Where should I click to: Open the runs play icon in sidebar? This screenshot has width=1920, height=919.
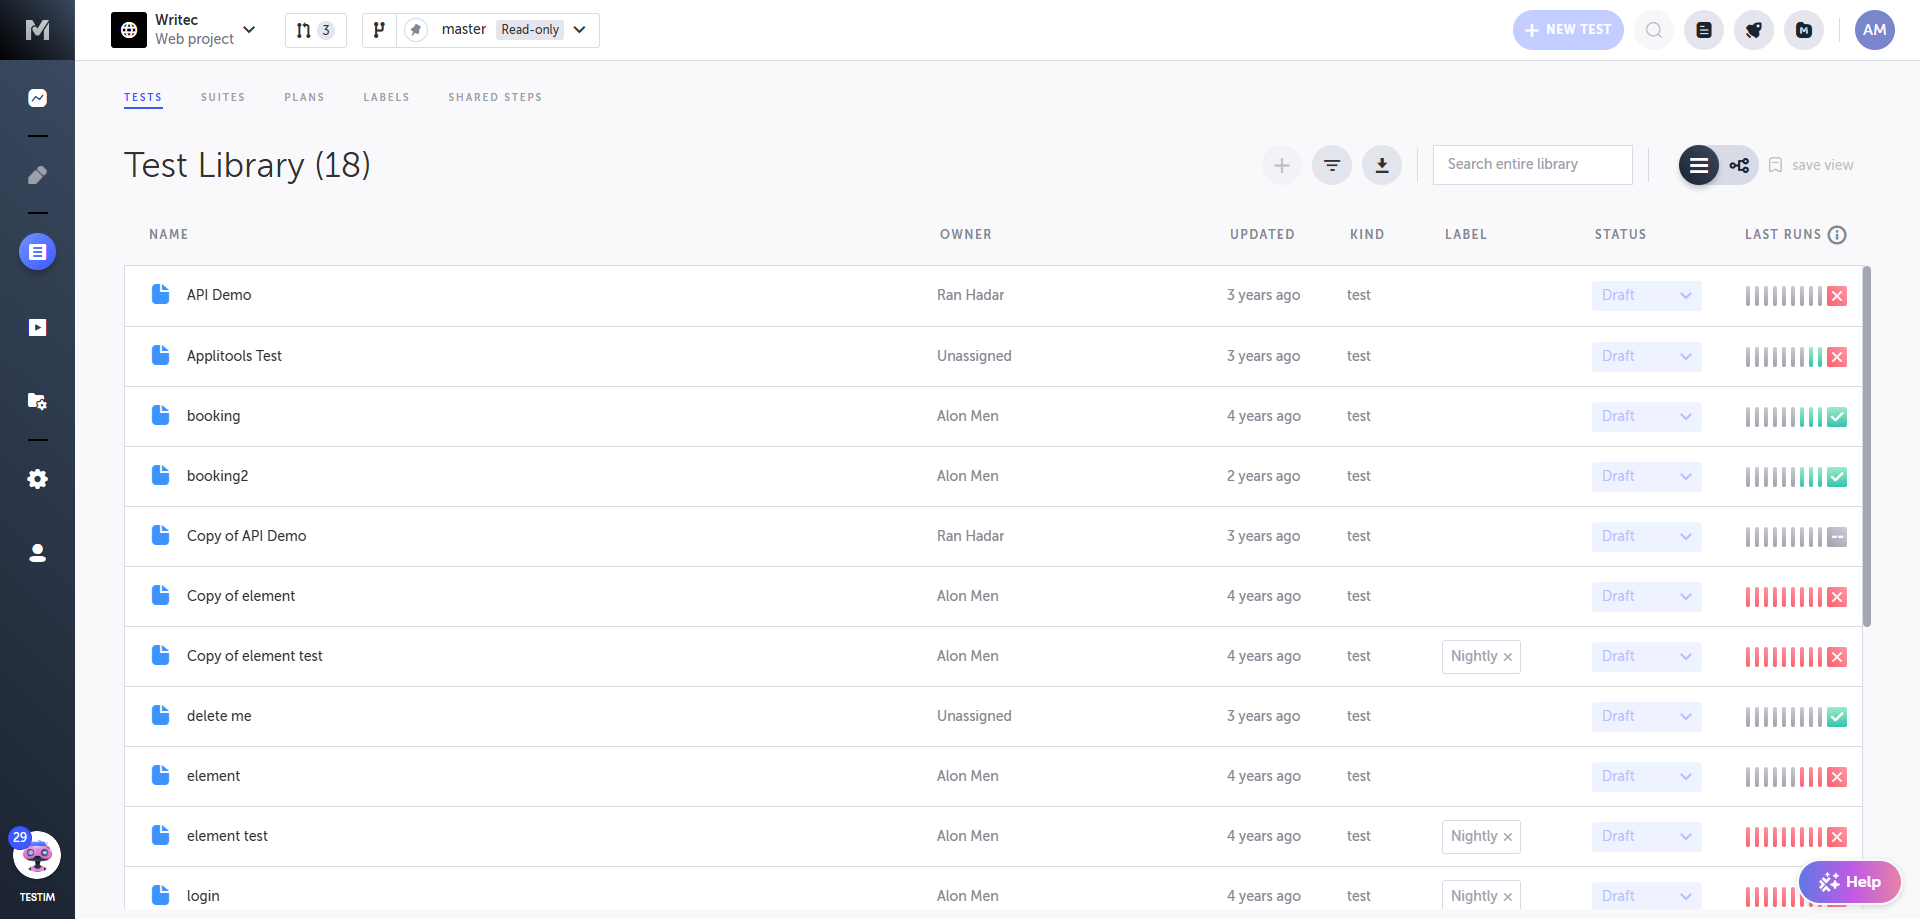[37, 327]
